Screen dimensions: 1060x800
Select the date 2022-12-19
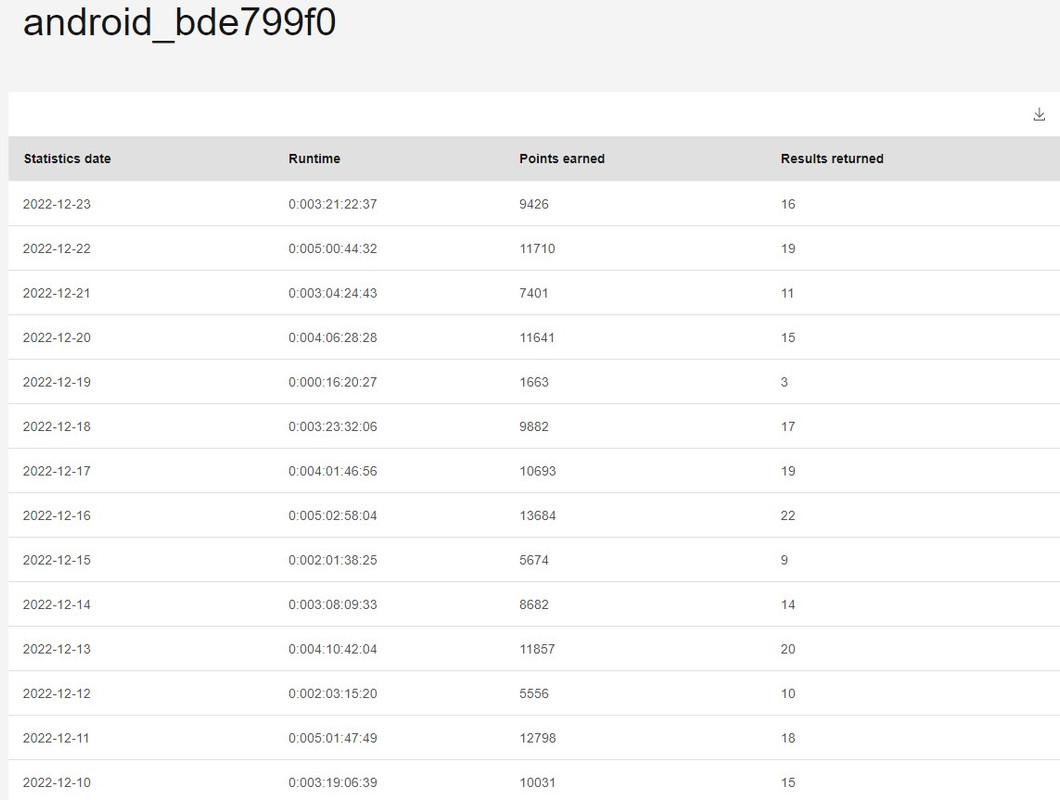click(x=57, y=382)
